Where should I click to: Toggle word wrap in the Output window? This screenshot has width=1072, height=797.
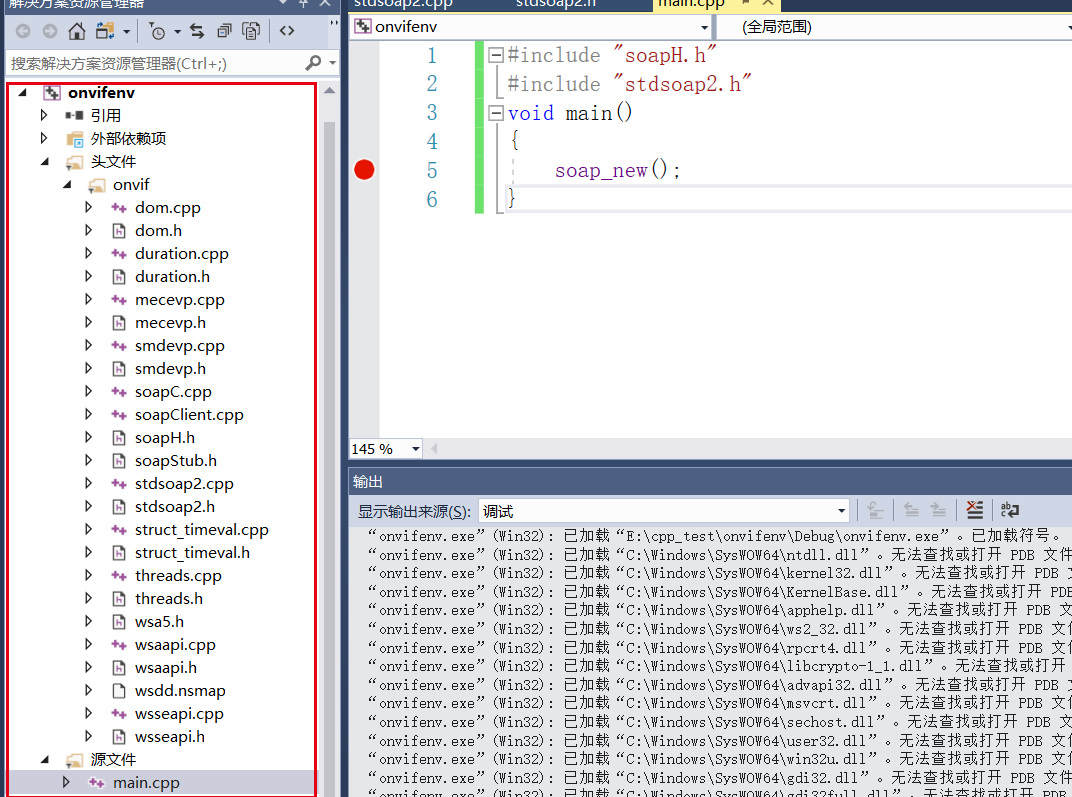pos(1009,510)
